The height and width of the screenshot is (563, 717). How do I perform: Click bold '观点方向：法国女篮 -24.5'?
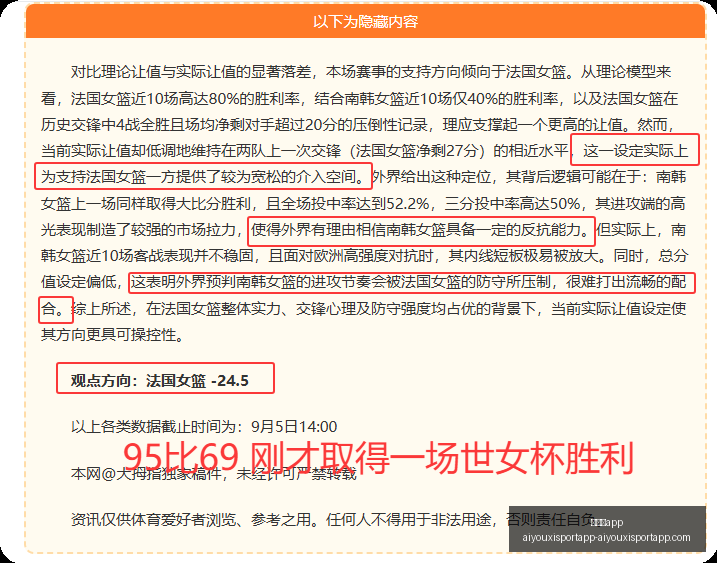click(160, 381)
